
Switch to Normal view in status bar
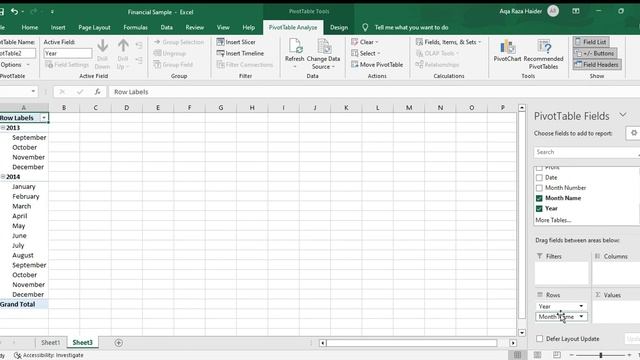pos(517,355)
